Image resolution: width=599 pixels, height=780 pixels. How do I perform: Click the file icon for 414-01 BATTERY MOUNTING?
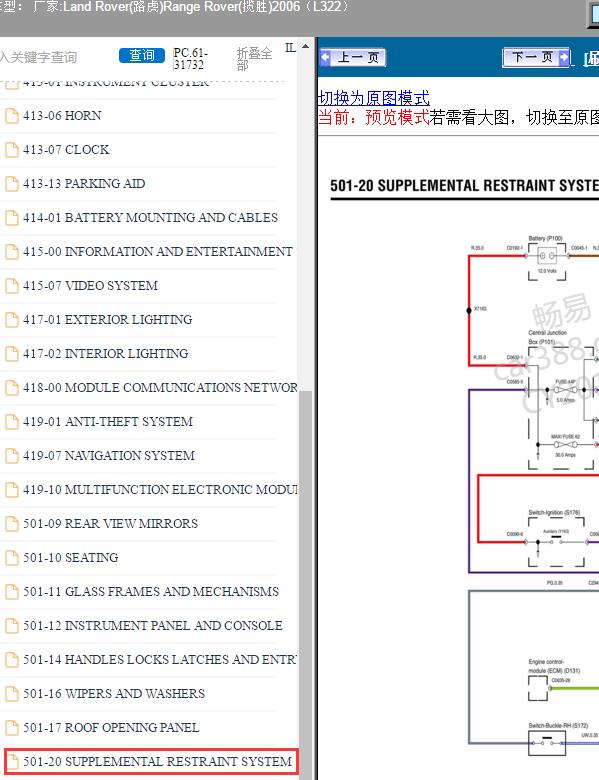click(11, 218)
